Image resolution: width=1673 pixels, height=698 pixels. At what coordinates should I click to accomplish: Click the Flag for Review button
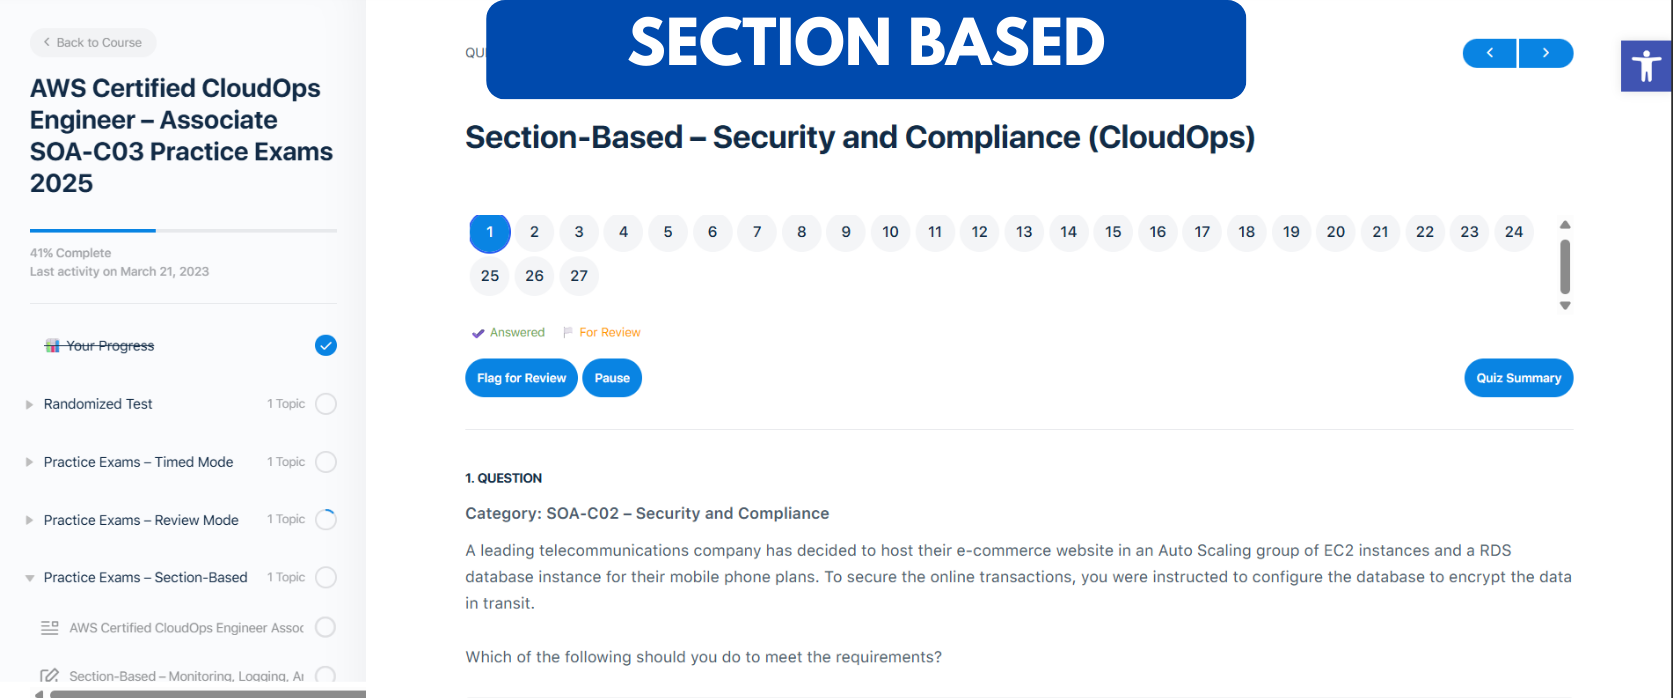click(521, 378)
